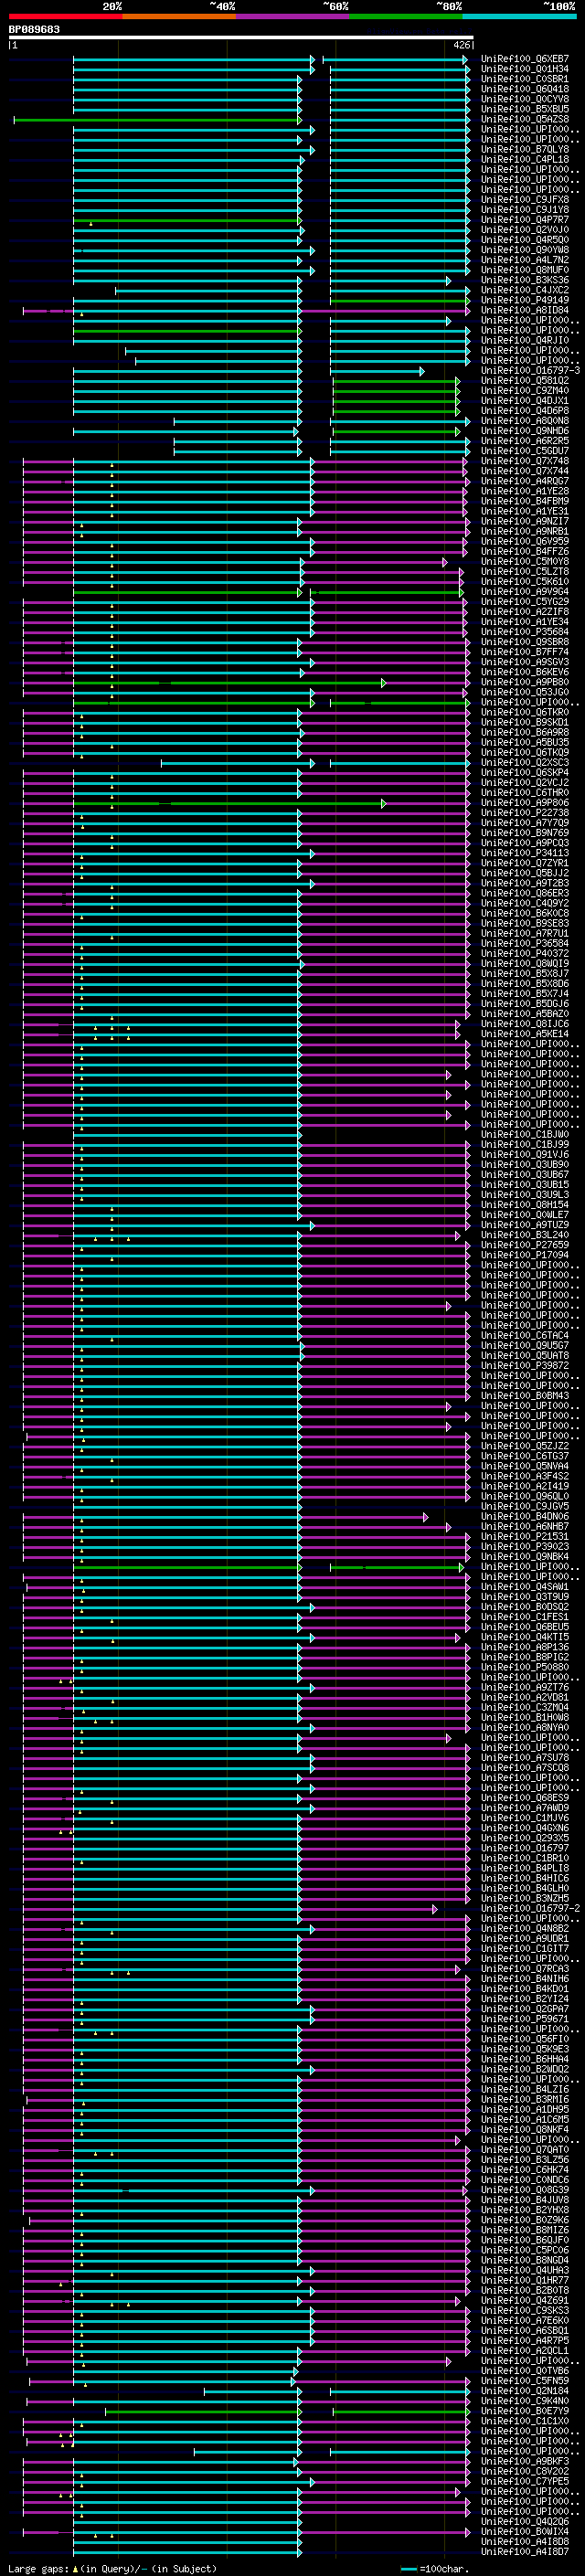Image resolution: width=585 pixels, height=2576 pixels.
Task: Select hit label UniRef100_Q4P7R7
Action: [x=524, y=220]
